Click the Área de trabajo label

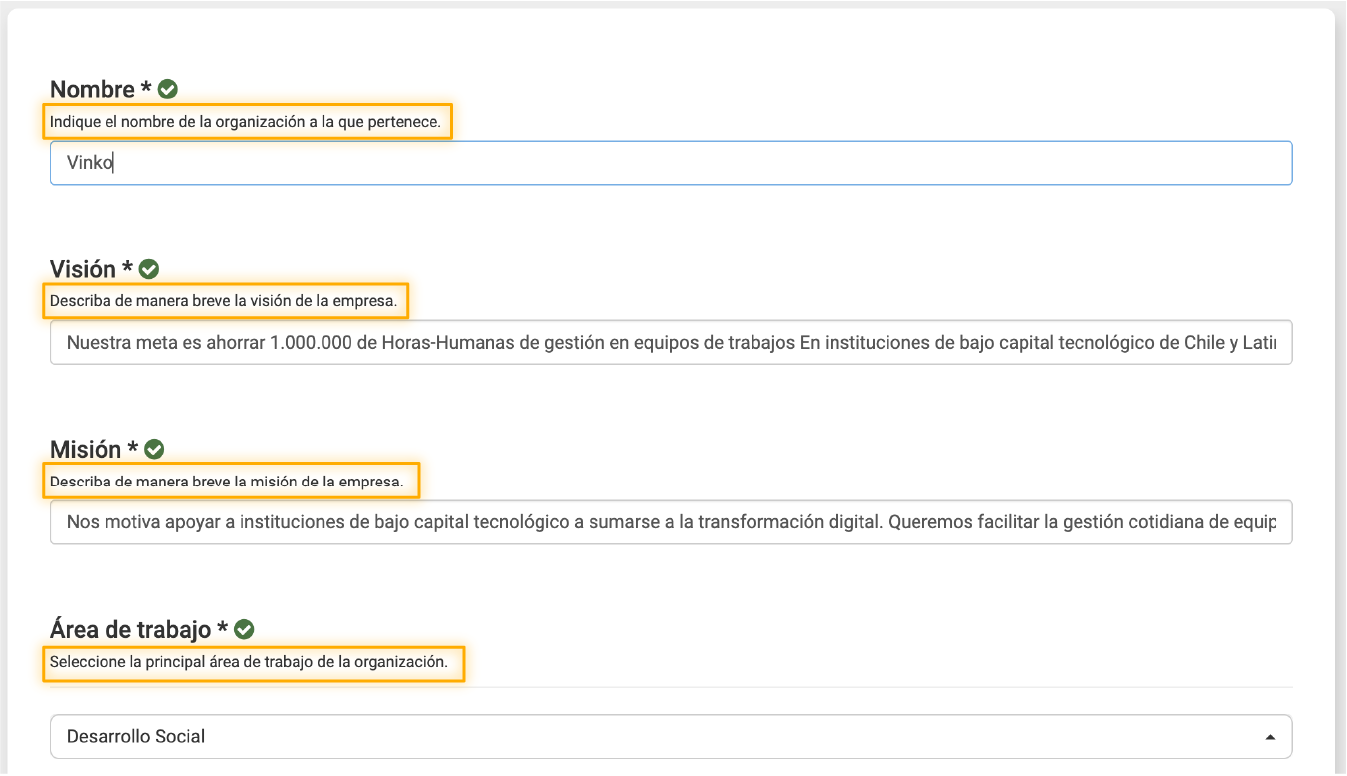[139, 629]
